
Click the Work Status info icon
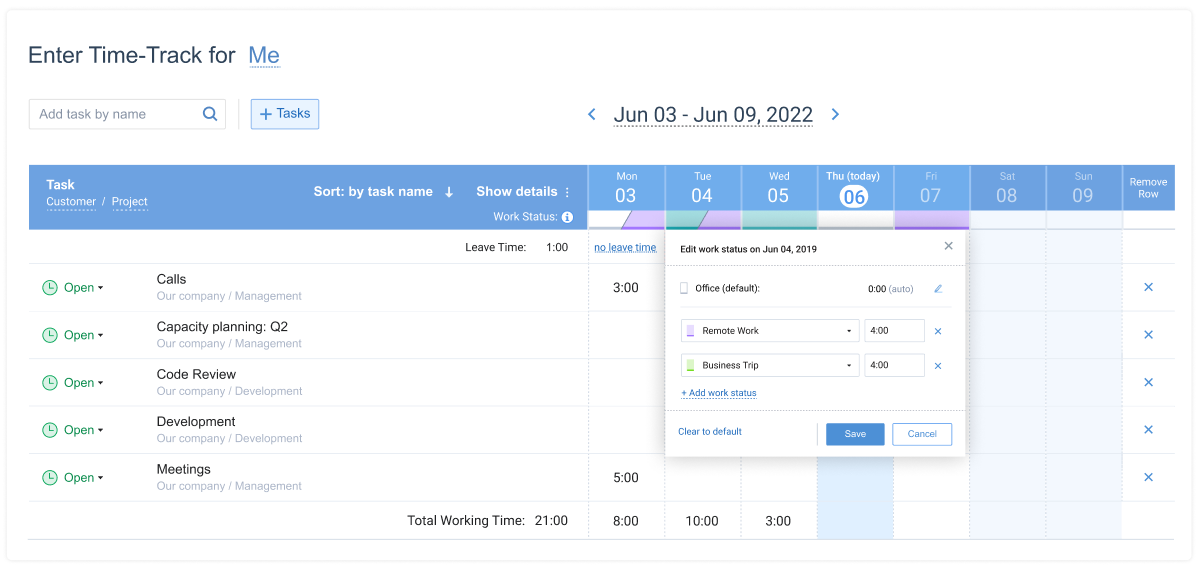(567, 217)
